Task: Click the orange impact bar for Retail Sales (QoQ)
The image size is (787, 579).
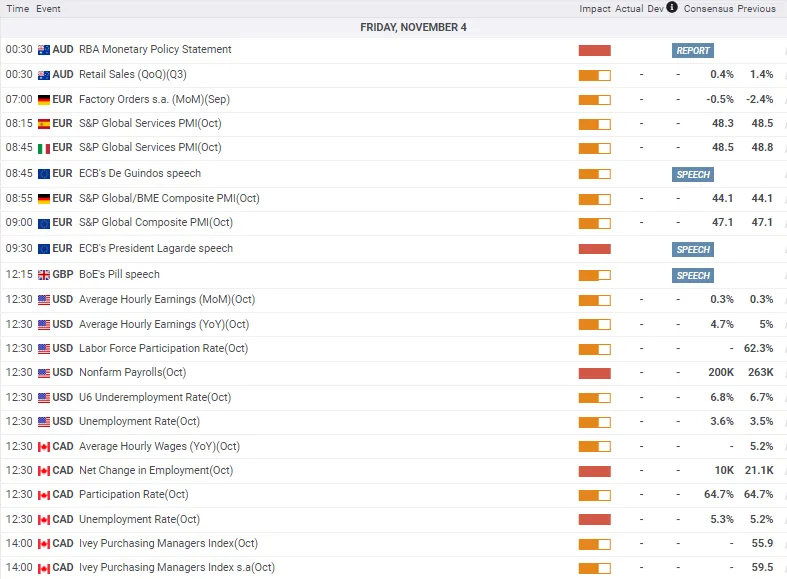Action: pos(594,75)
